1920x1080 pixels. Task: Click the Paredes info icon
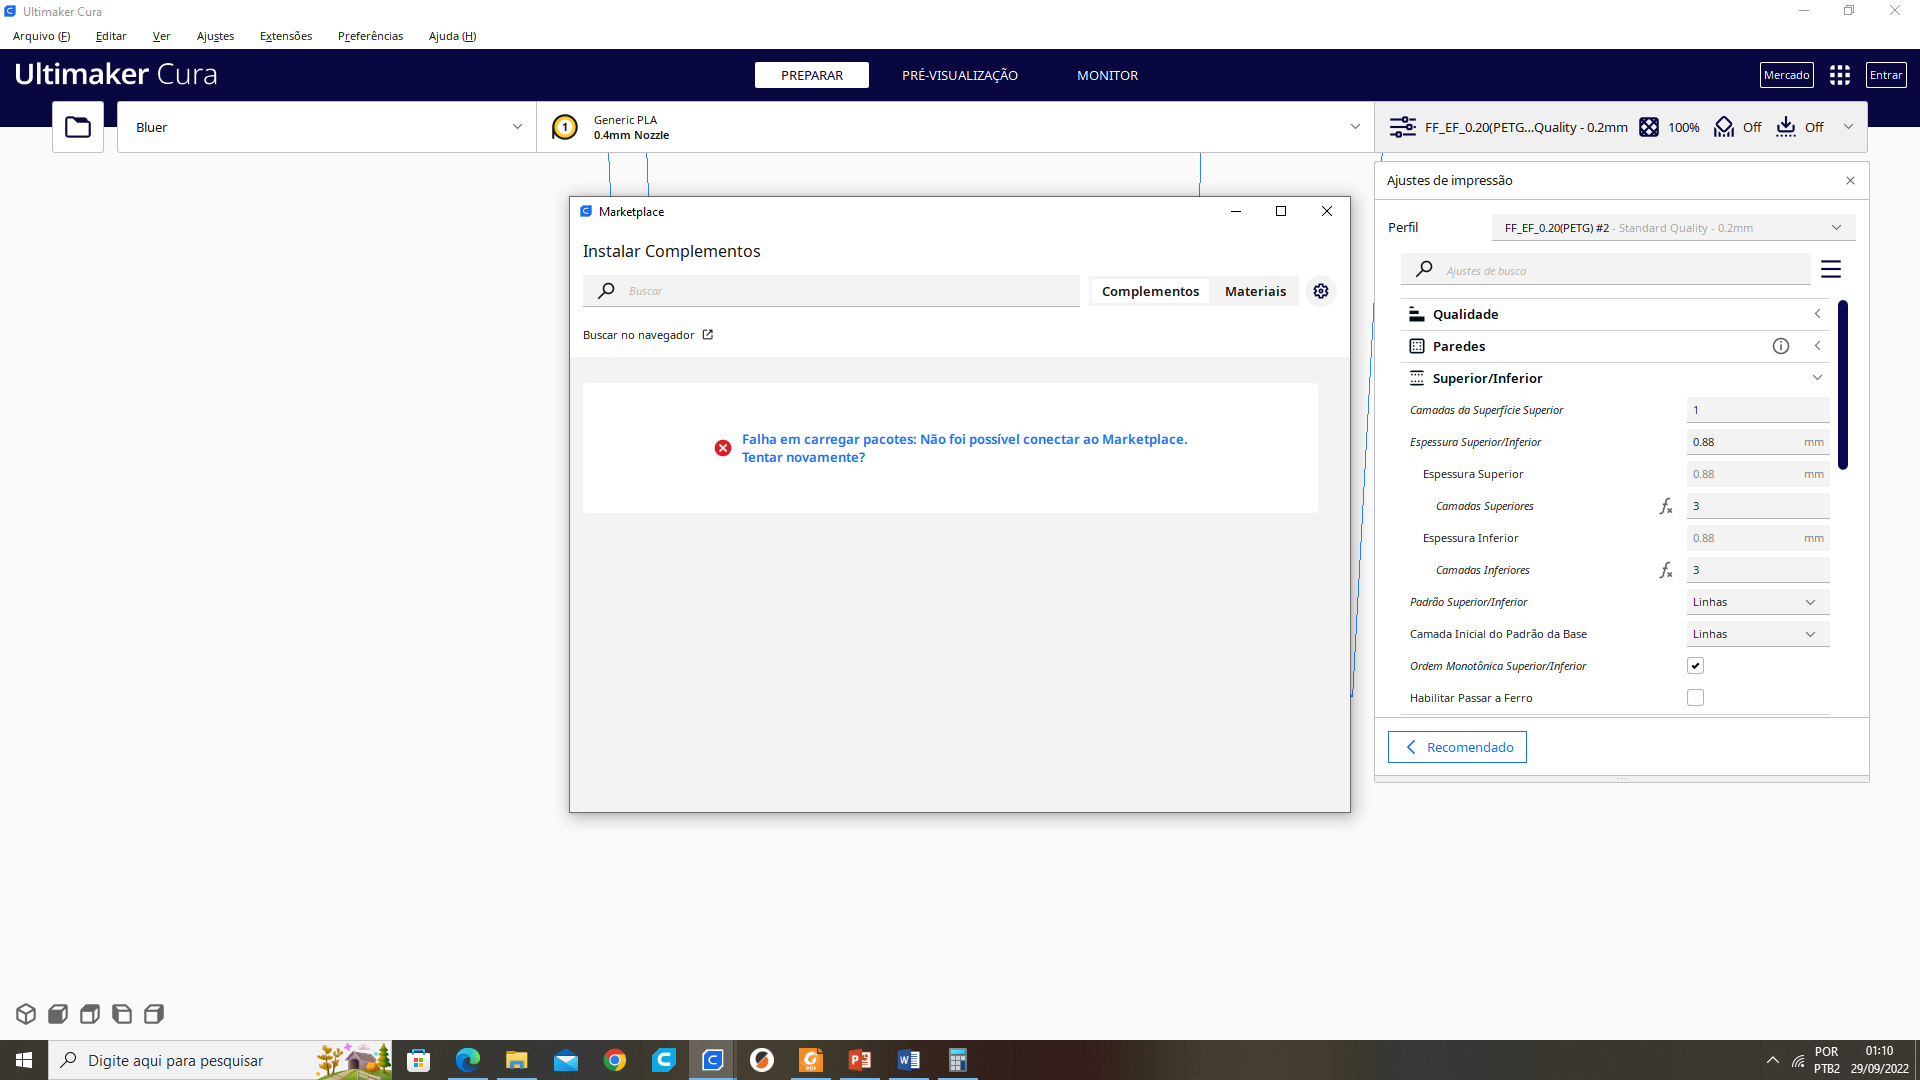[1781, 346]
